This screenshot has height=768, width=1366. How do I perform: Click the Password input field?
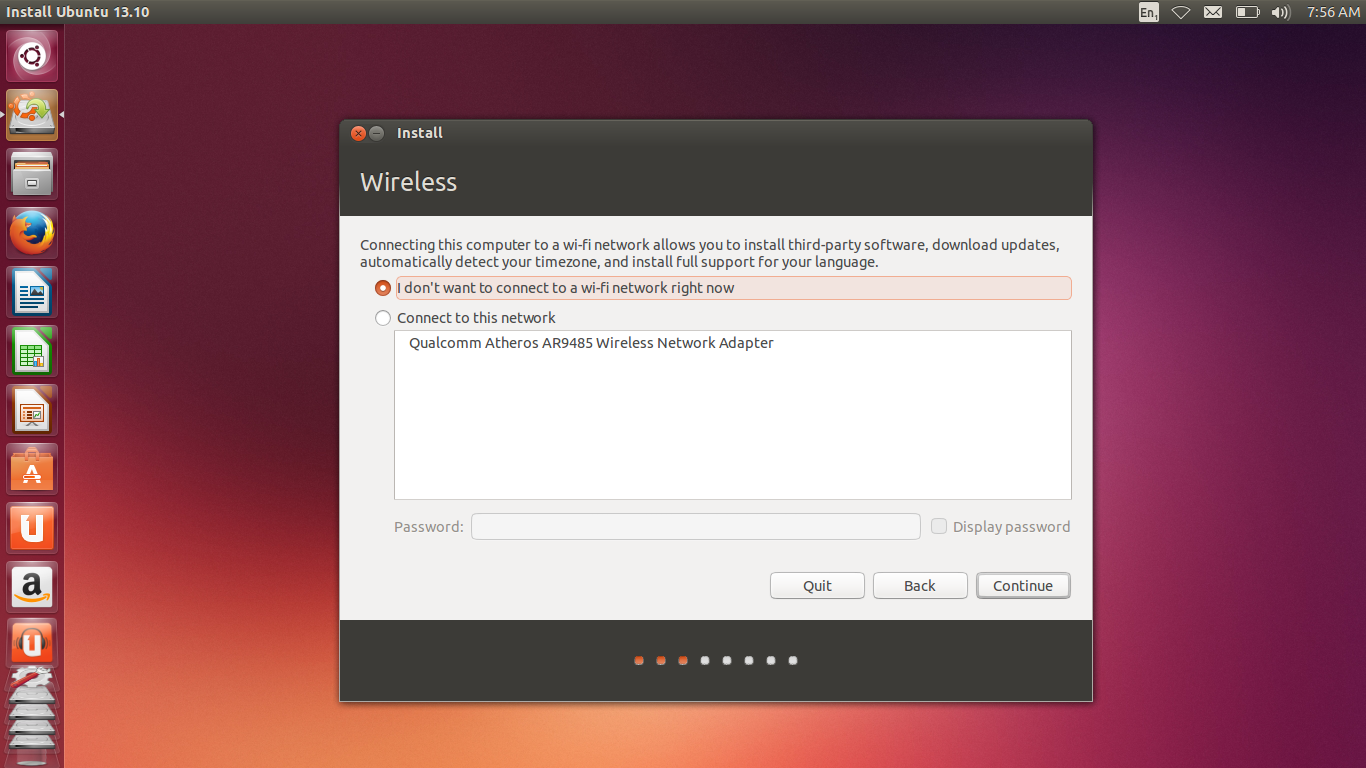[x=696, y=526]
